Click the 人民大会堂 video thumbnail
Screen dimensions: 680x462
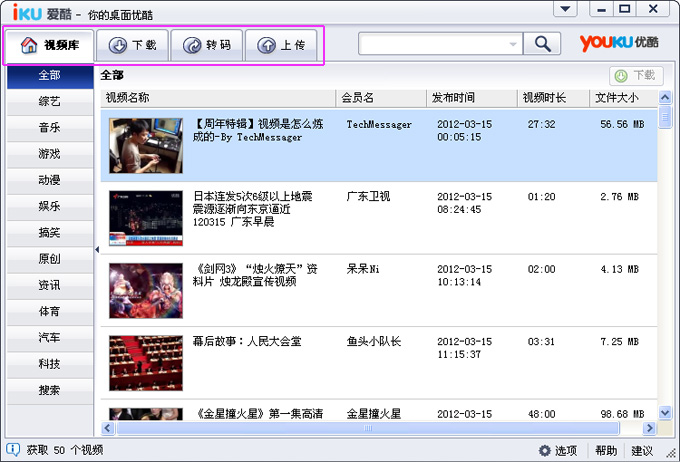(x=145, y=362)
